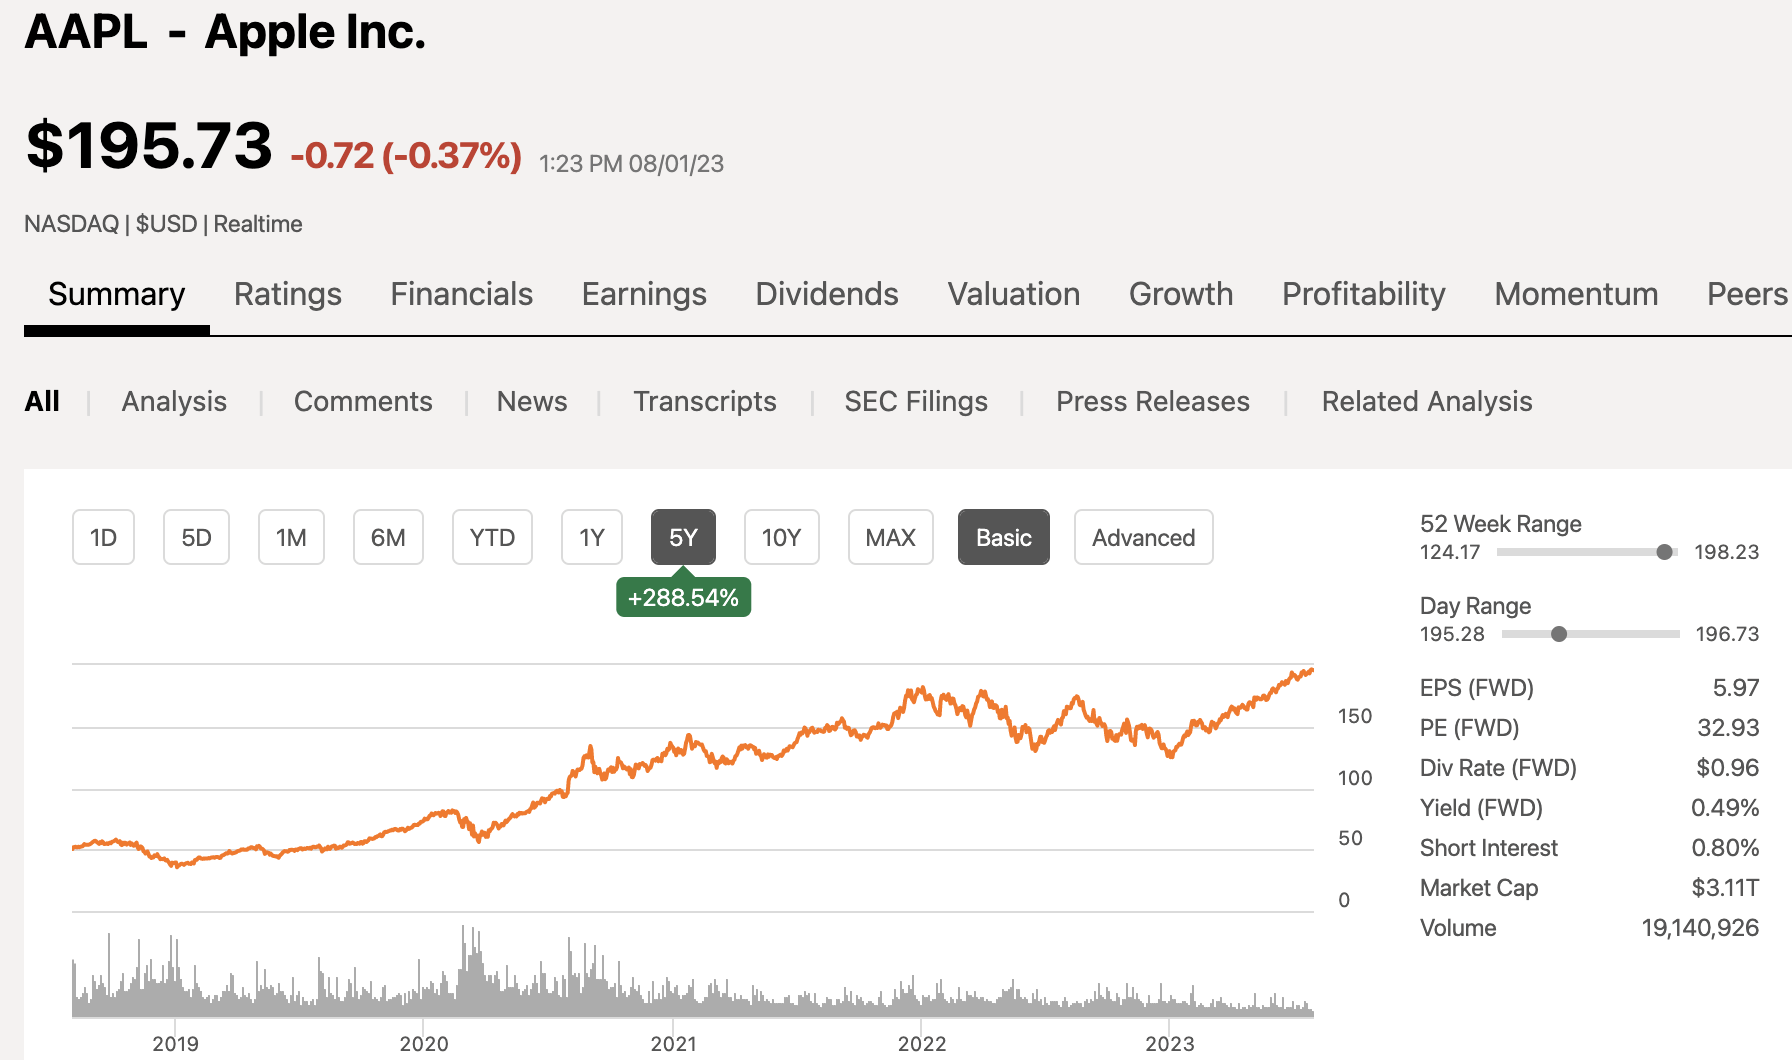Open the Profitability tab

click(x=1364, y=294)
